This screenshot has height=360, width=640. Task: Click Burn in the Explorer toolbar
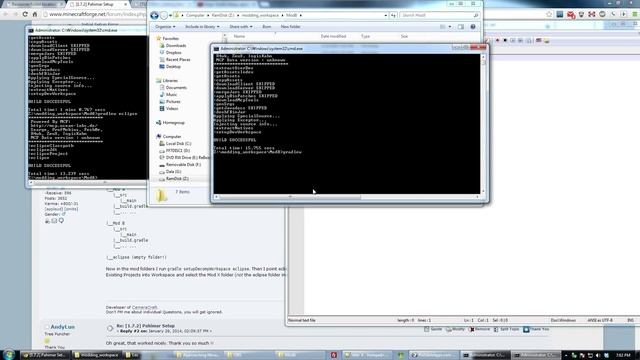[267, 27]
